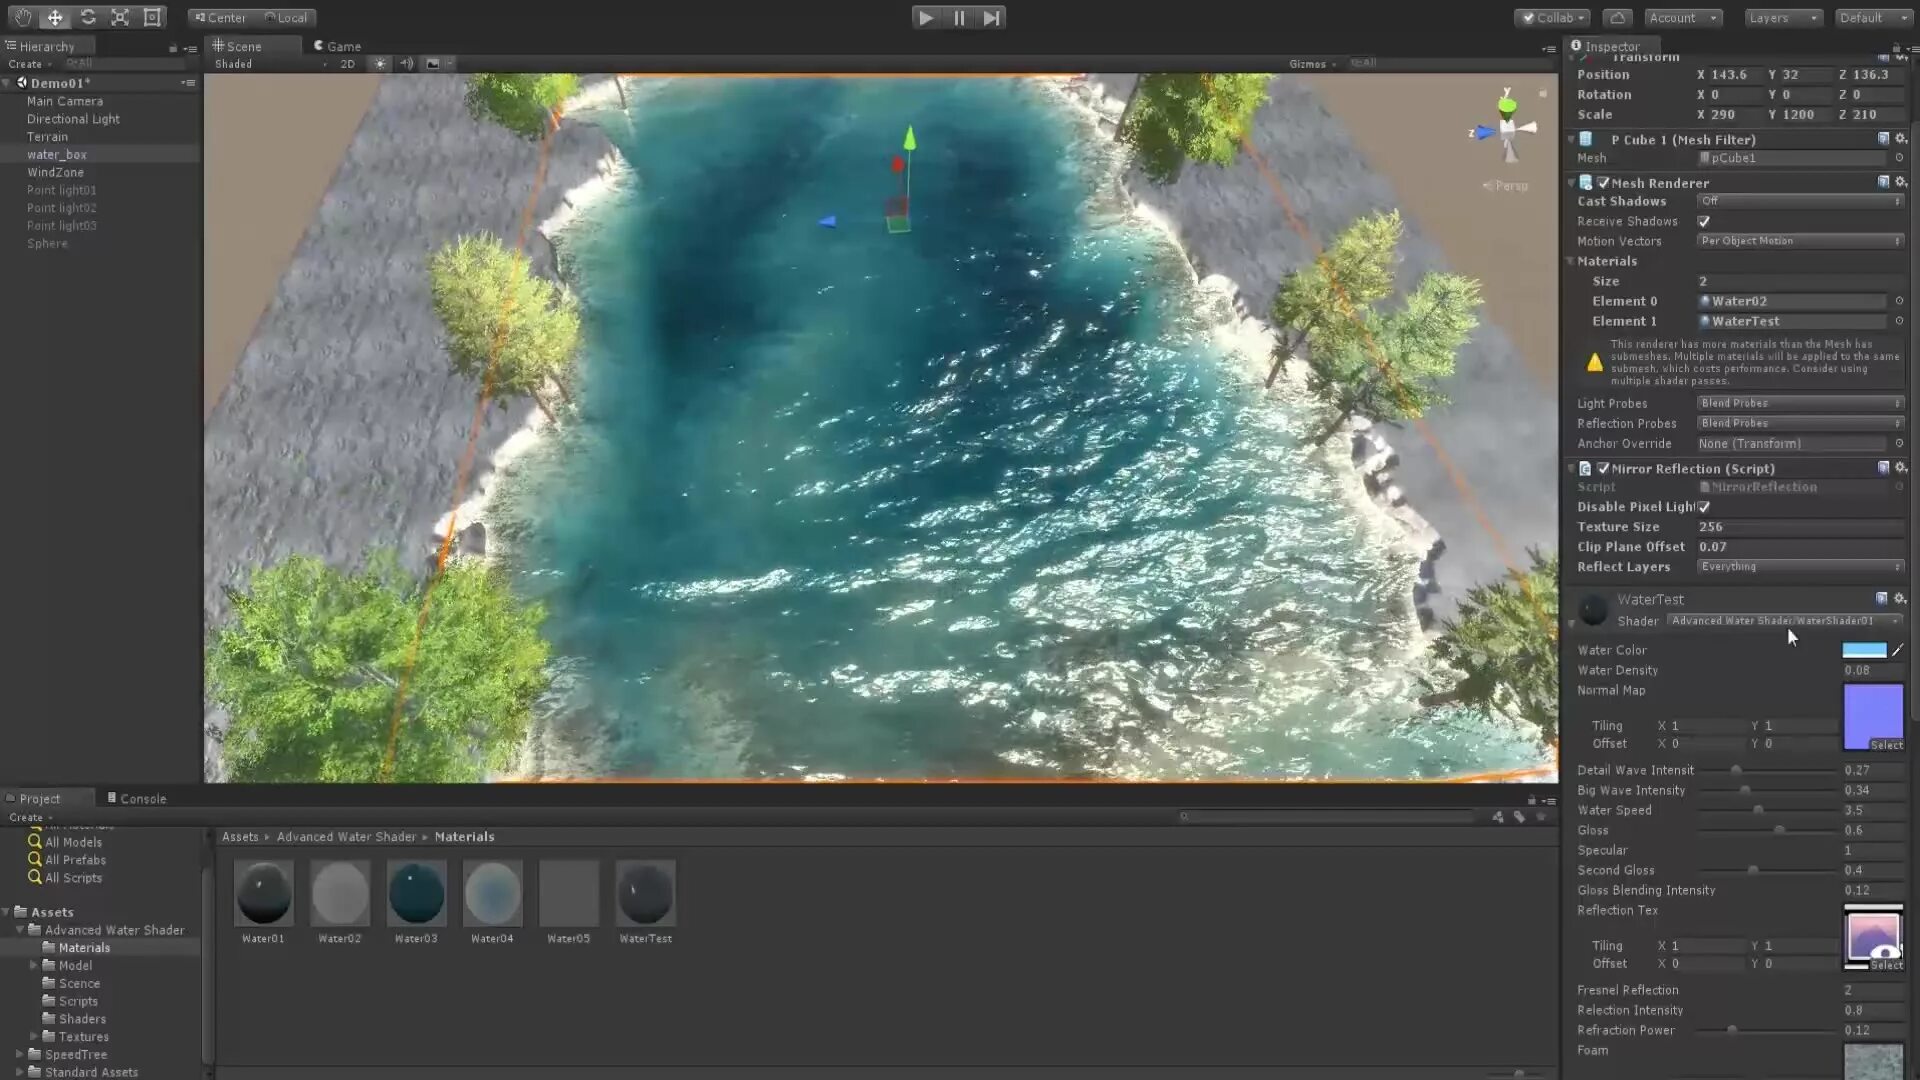This screenshot has height=1080, width=1920.
Task: Disable the Mesh Renderer component checkbox
Action: 1603,183
